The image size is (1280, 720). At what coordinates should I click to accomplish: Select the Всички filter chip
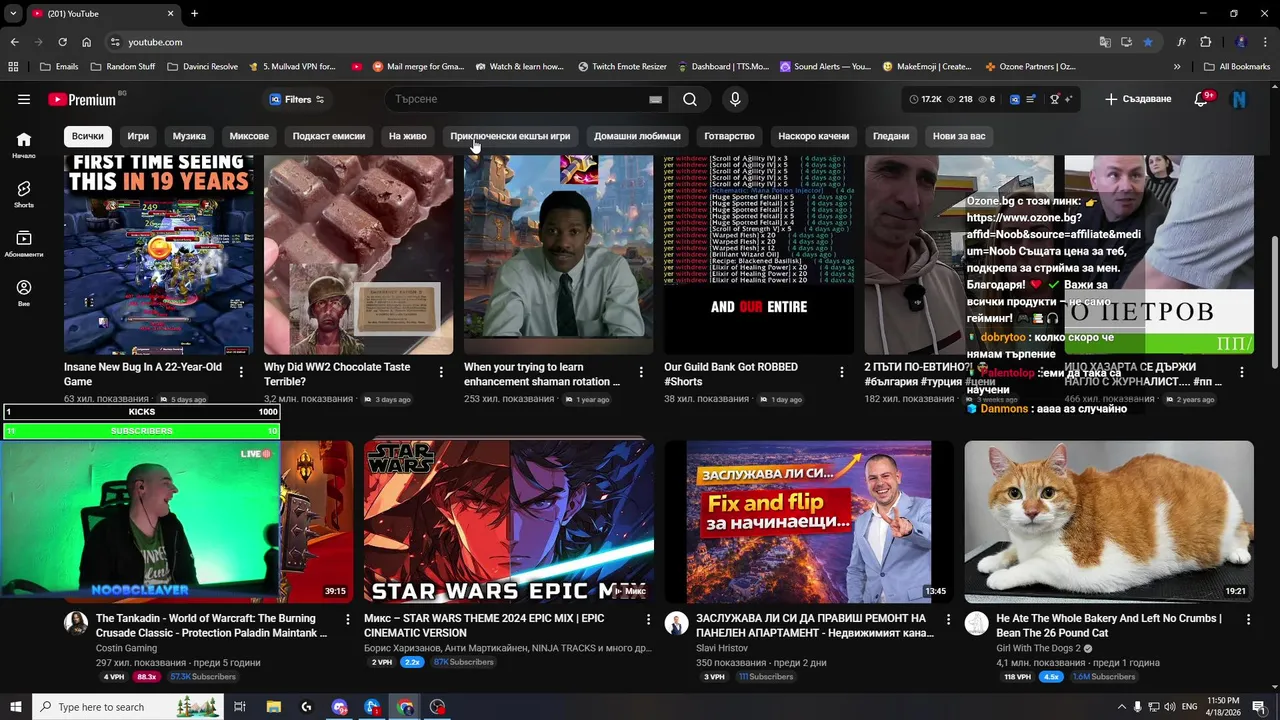pos(88,136)
